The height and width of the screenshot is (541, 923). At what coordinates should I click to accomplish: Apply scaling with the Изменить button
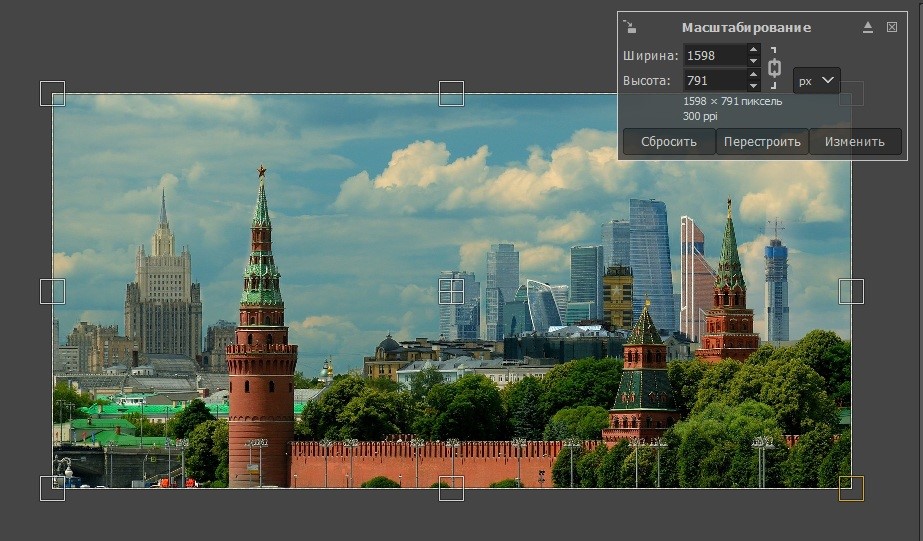855,141
